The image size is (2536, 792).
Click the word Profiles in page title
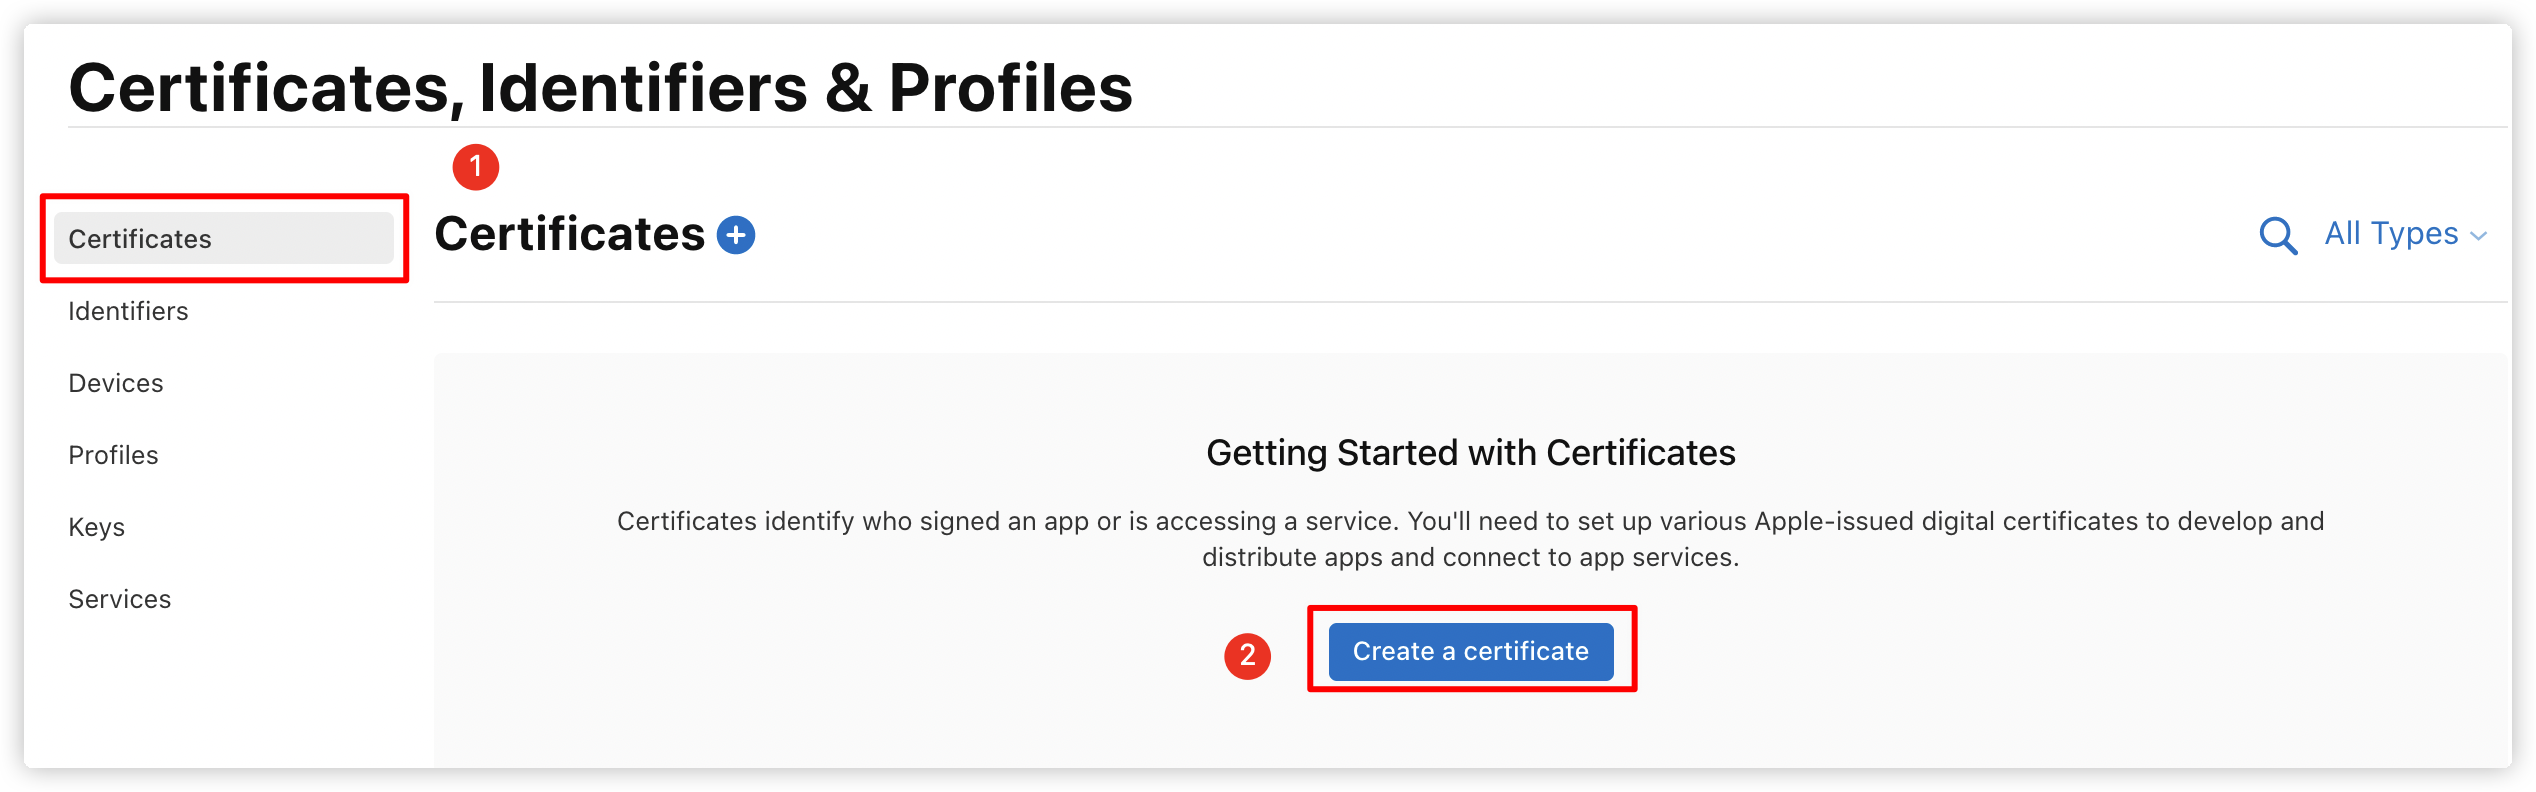1010,88
